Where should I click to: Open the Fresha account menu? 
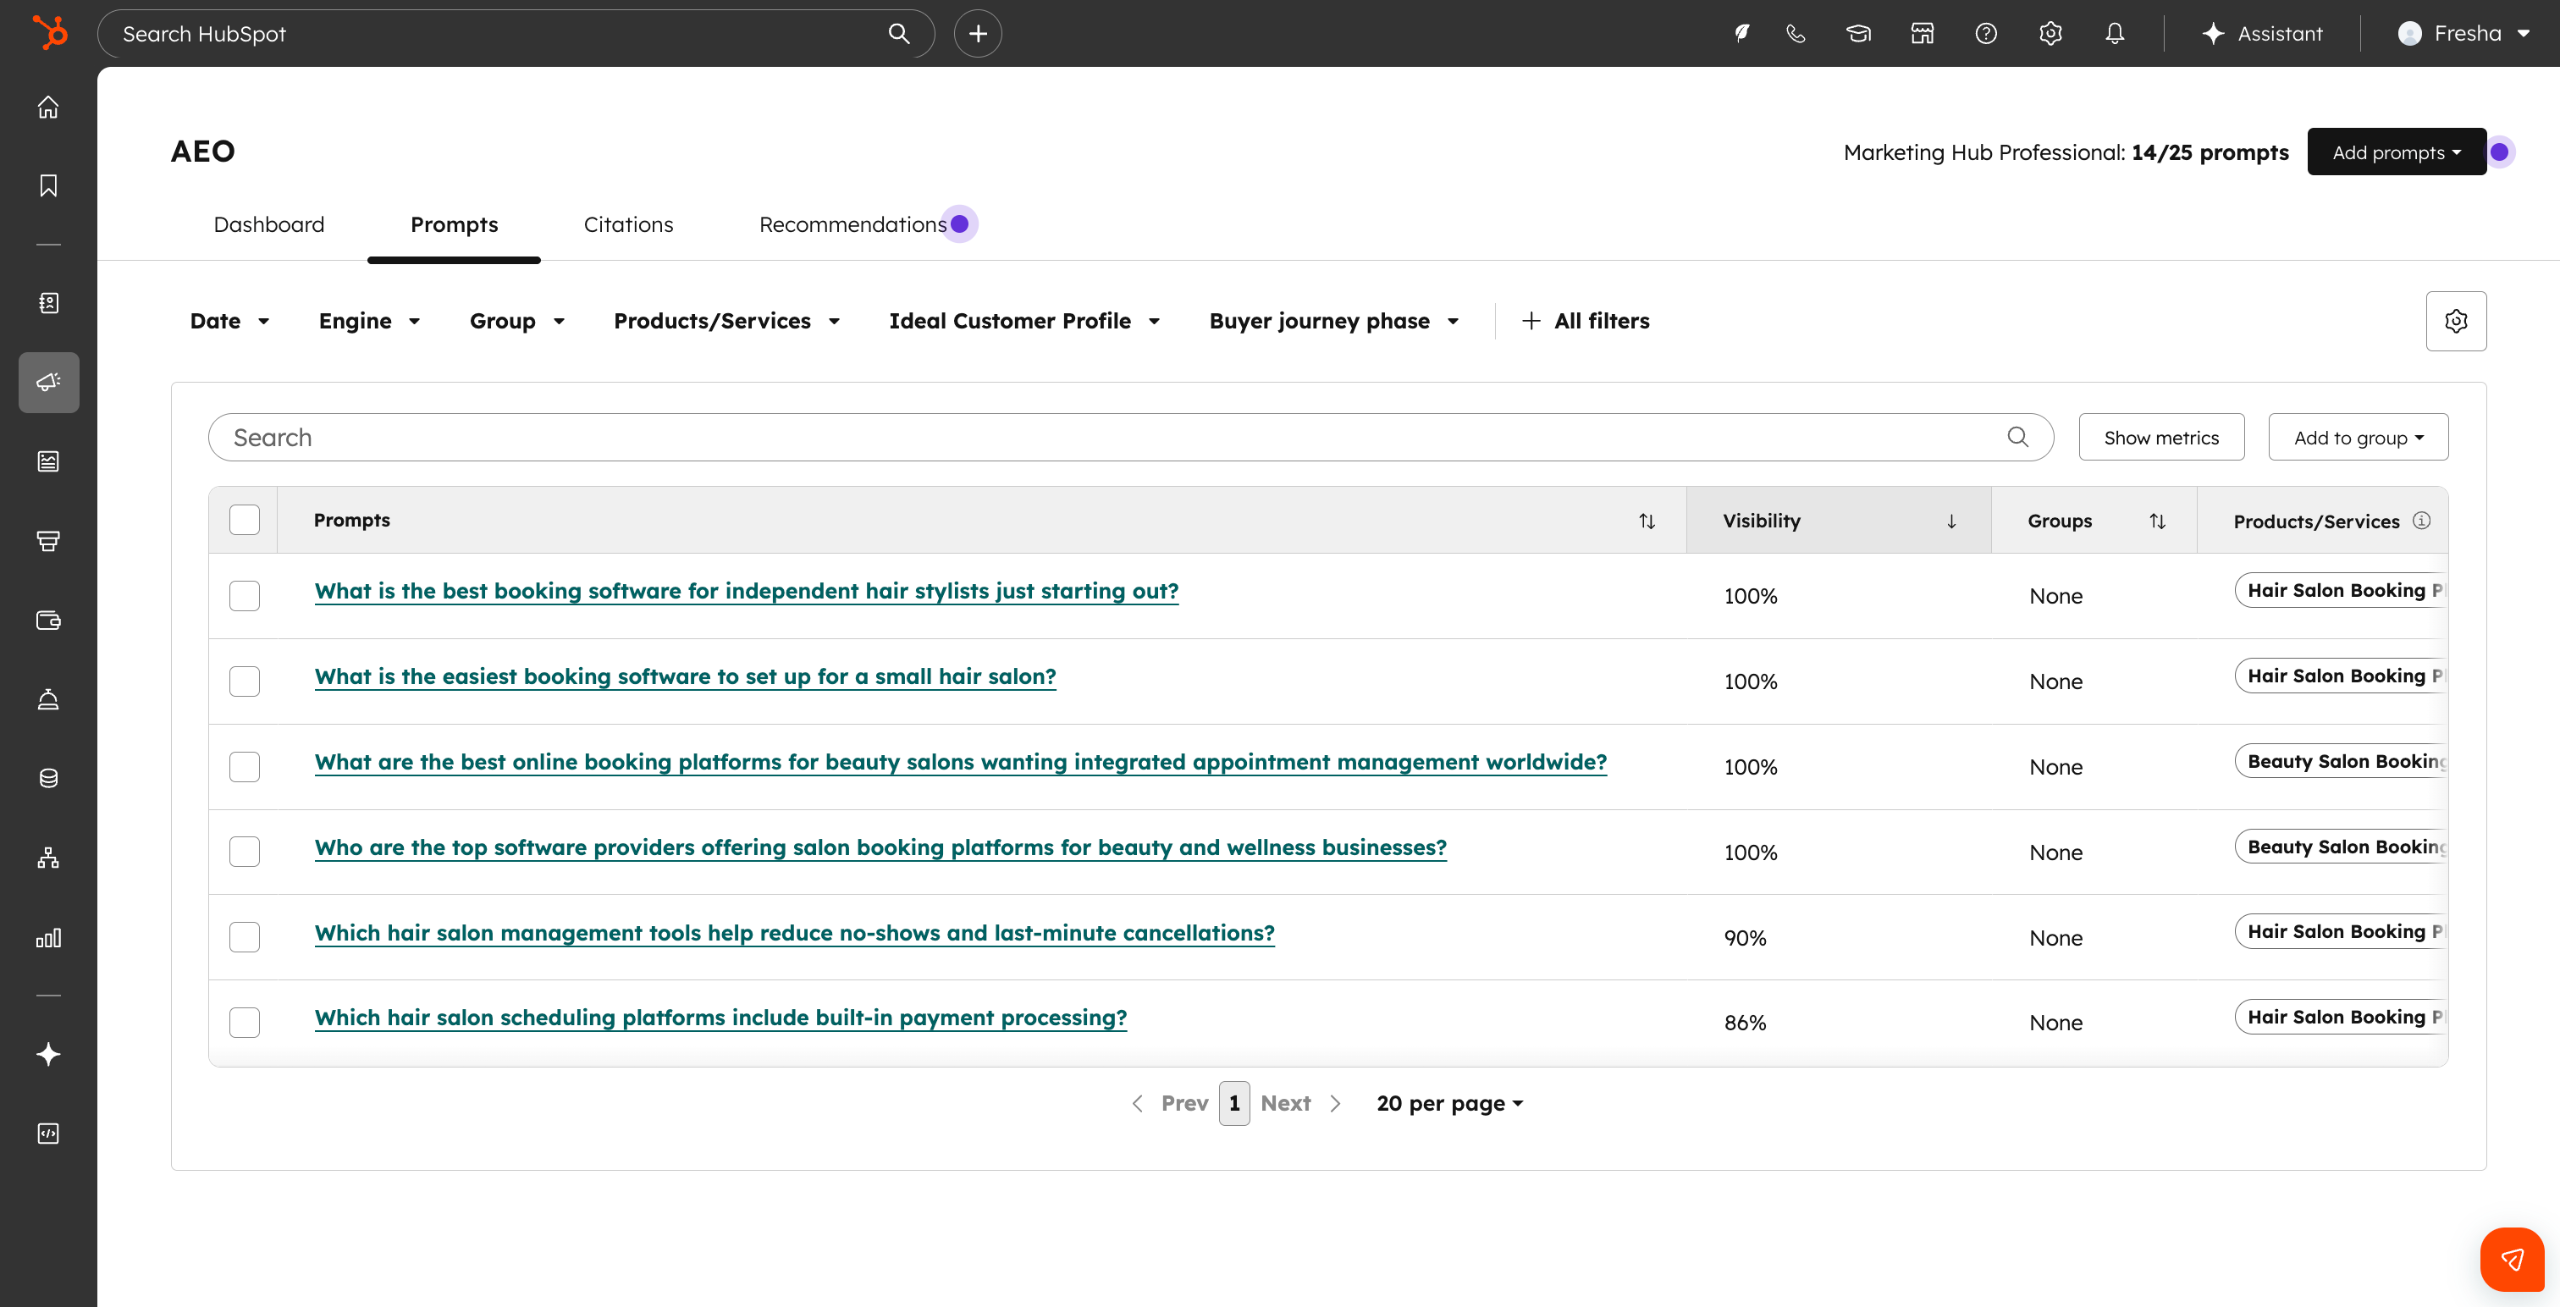click(x=2464, y=33)
